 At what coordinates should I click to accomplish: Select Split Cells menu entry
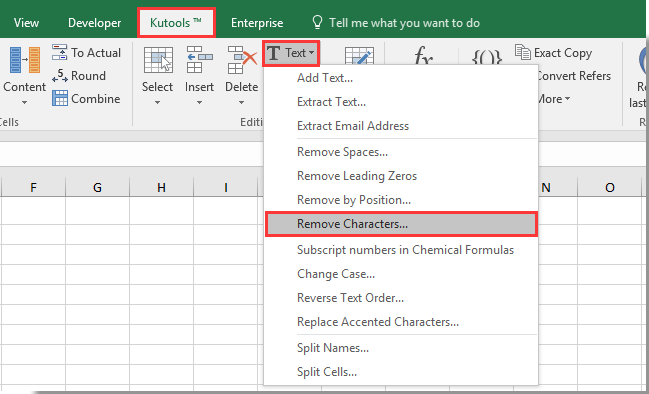point(401,372)
